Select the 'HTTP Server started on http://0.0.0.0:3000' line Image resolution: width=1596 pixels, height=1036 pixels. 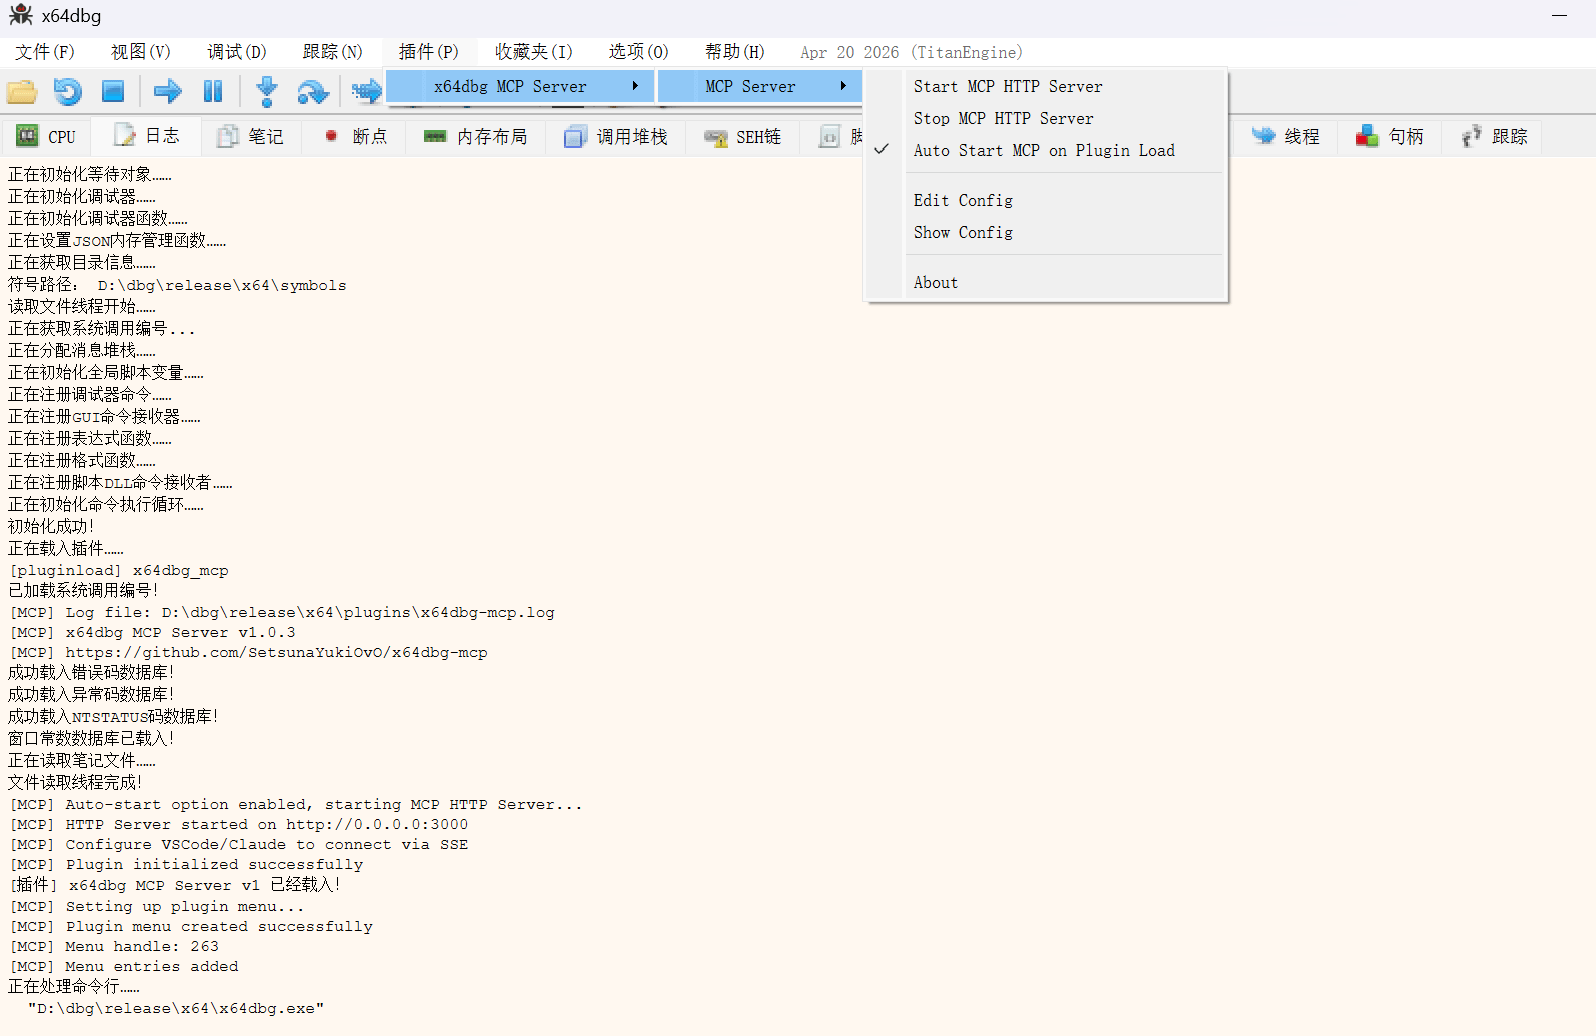(x=239, y=825)
